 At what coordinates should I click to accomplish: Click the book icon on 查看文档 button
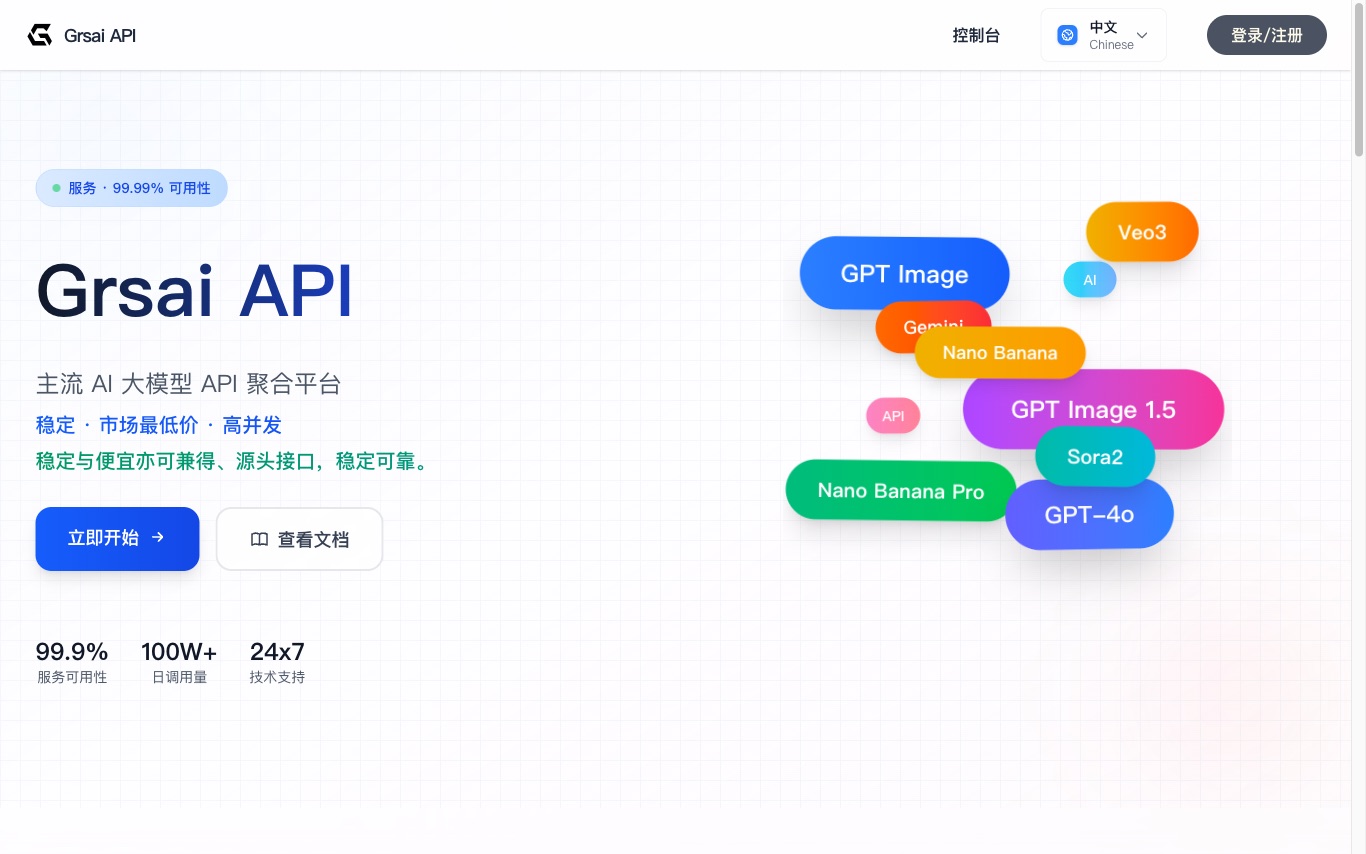259,540
